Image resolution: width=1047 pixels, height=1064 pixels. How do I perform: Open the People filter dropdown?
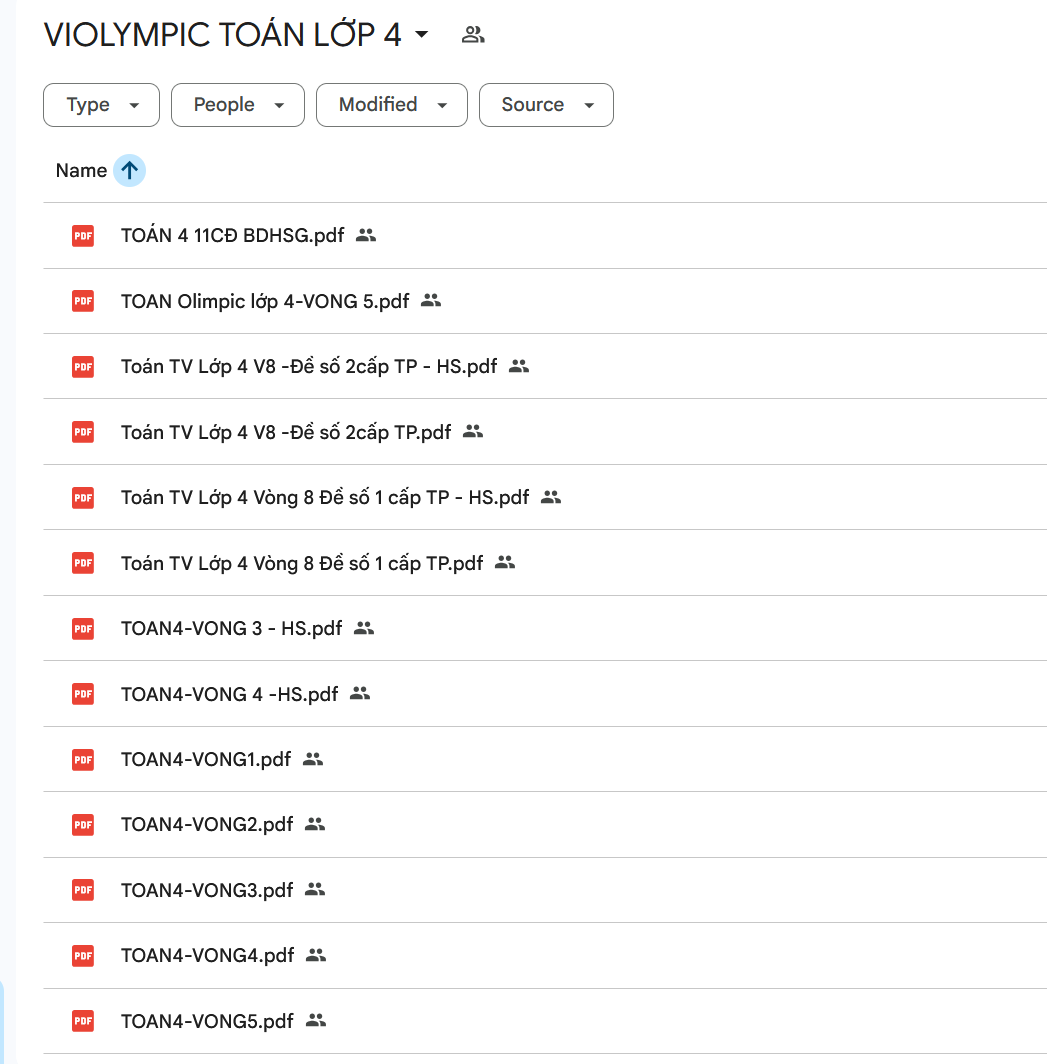point(238,105)
